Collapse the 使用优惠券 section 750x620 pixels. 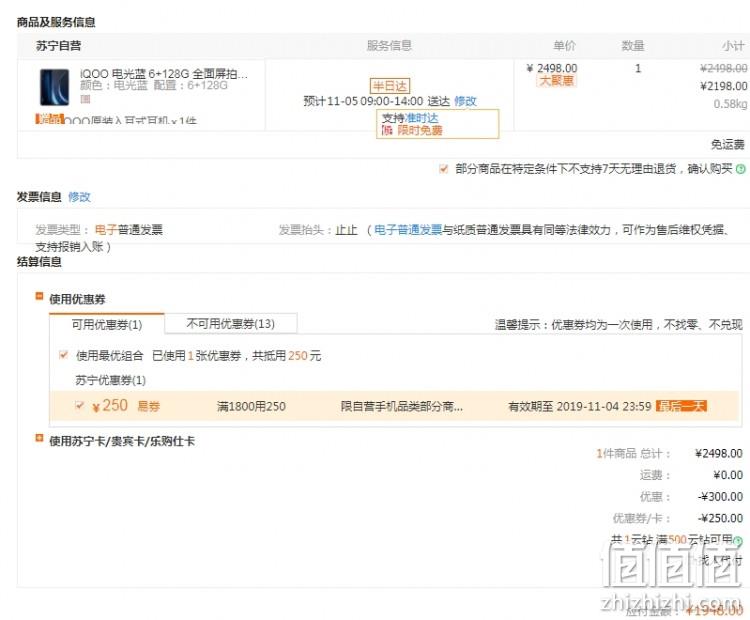(x=39, y=296)
